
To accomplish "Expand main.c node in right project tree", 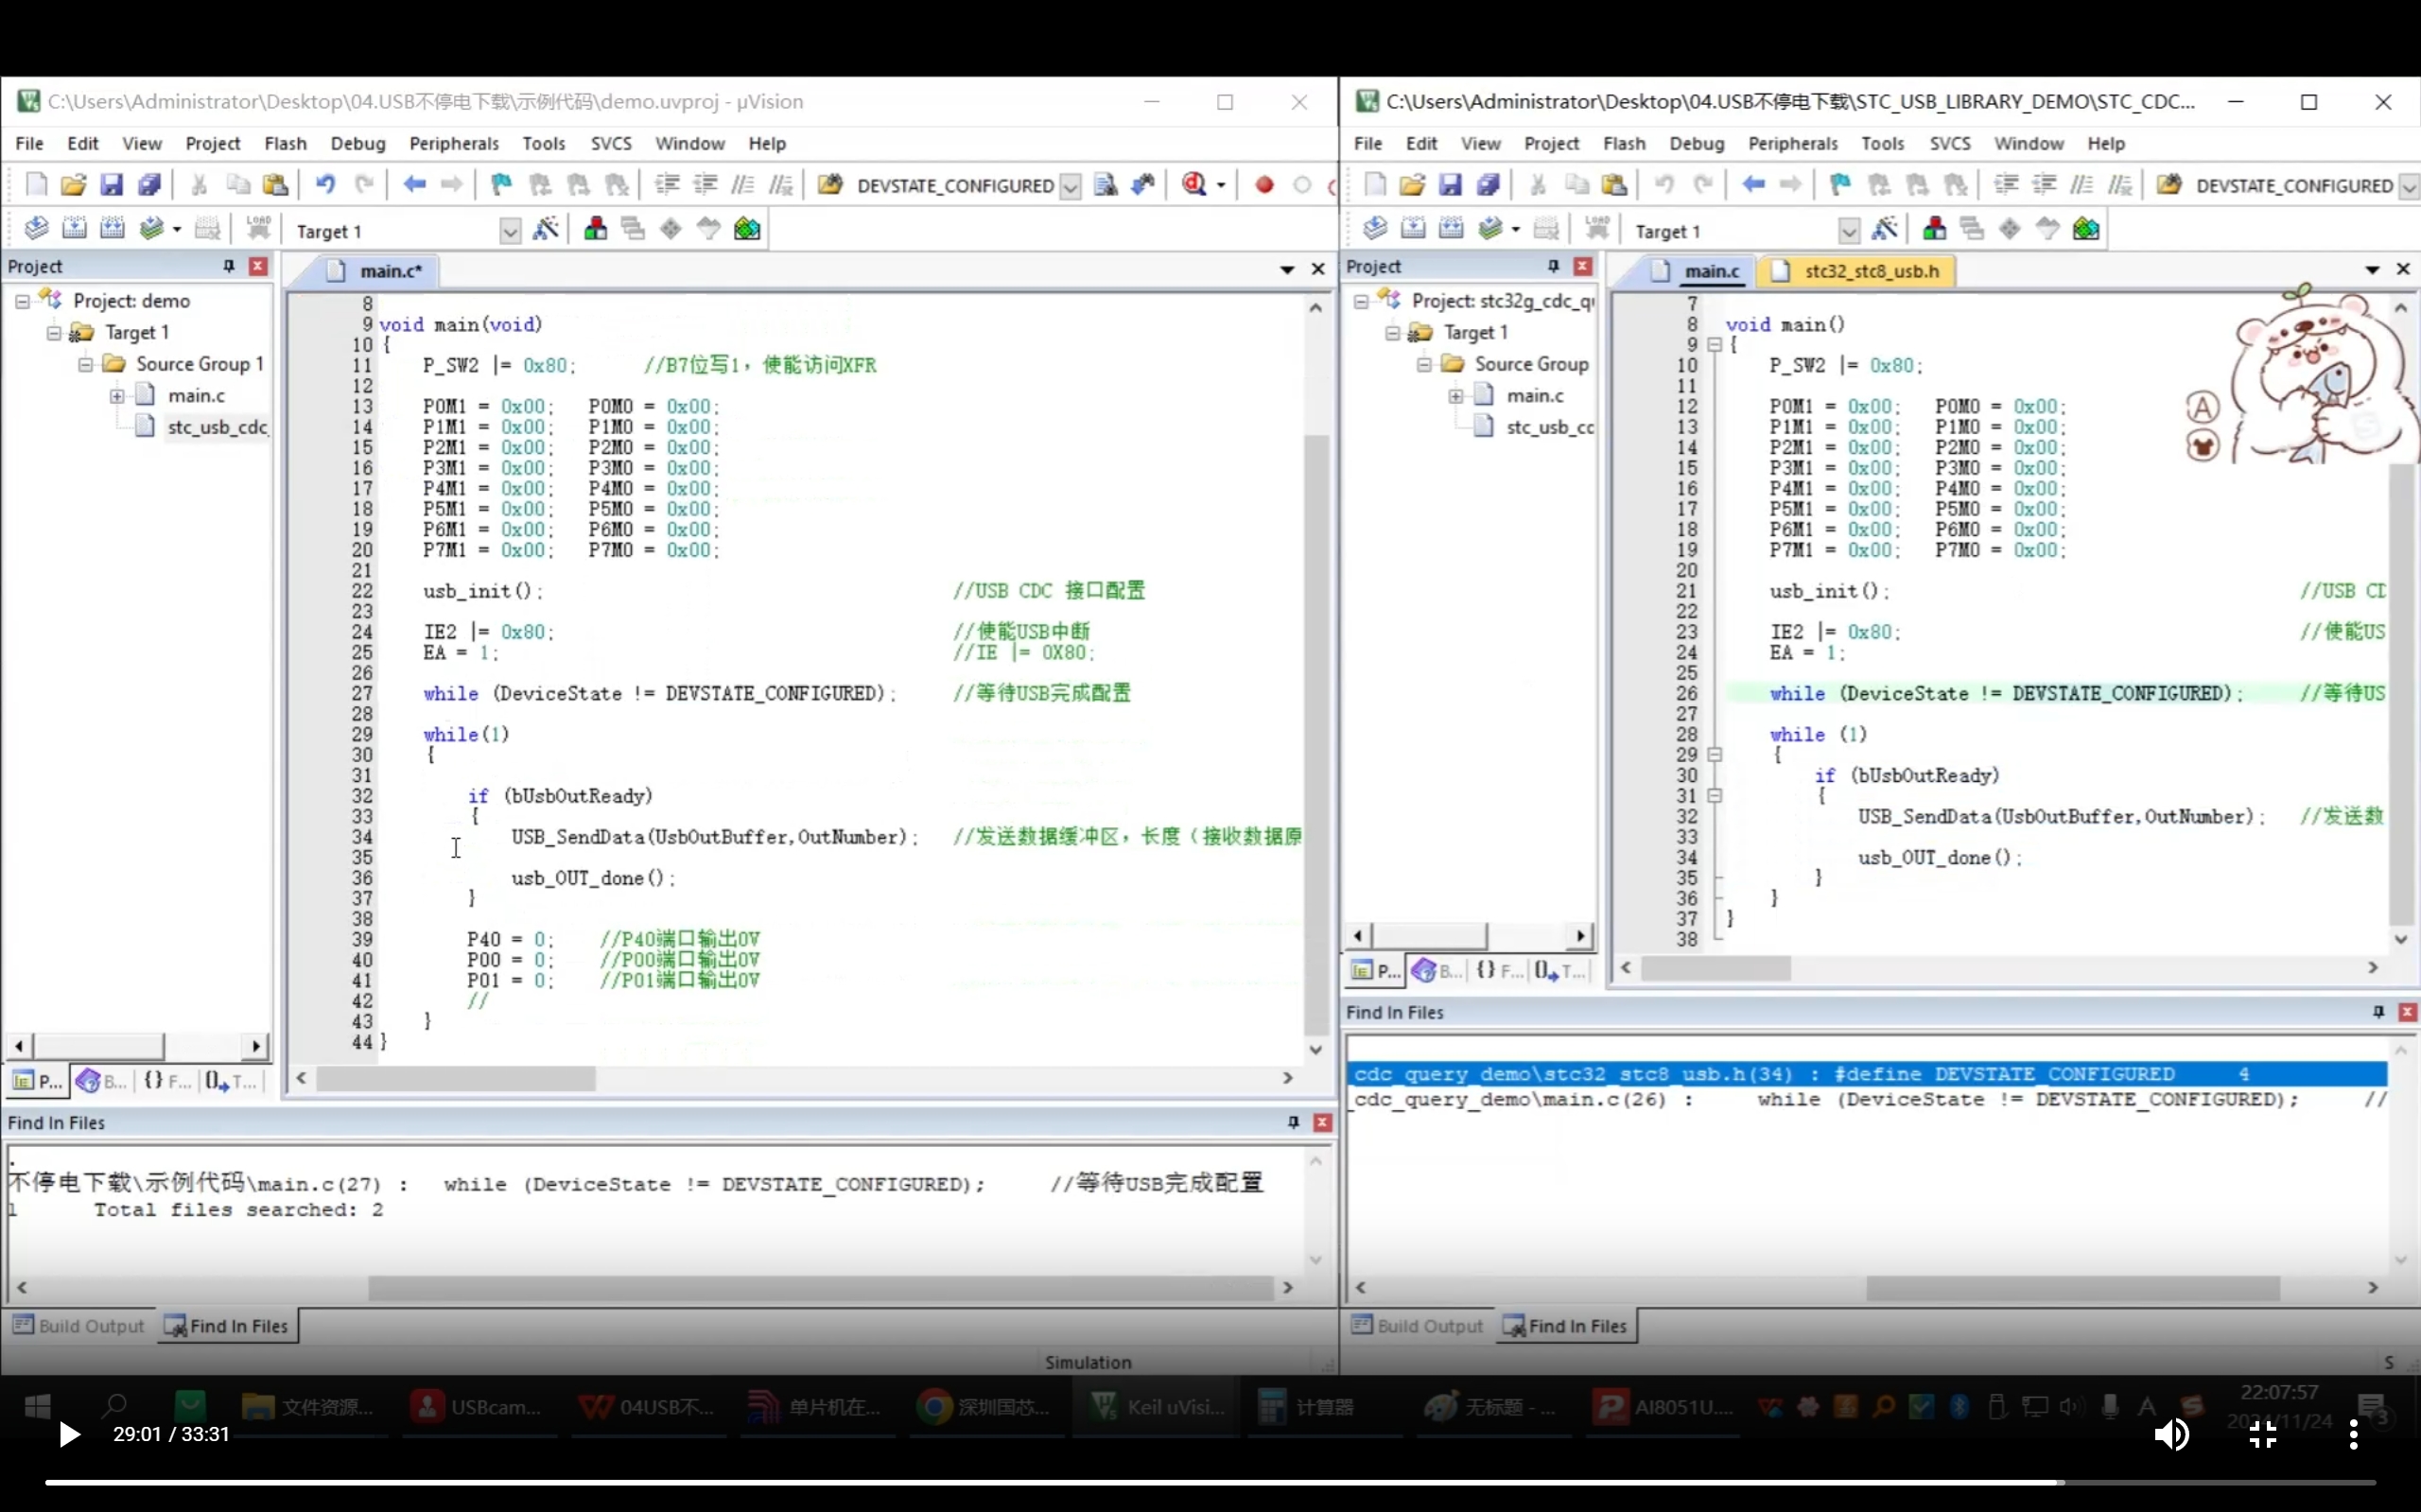I will click(1456, 396).
